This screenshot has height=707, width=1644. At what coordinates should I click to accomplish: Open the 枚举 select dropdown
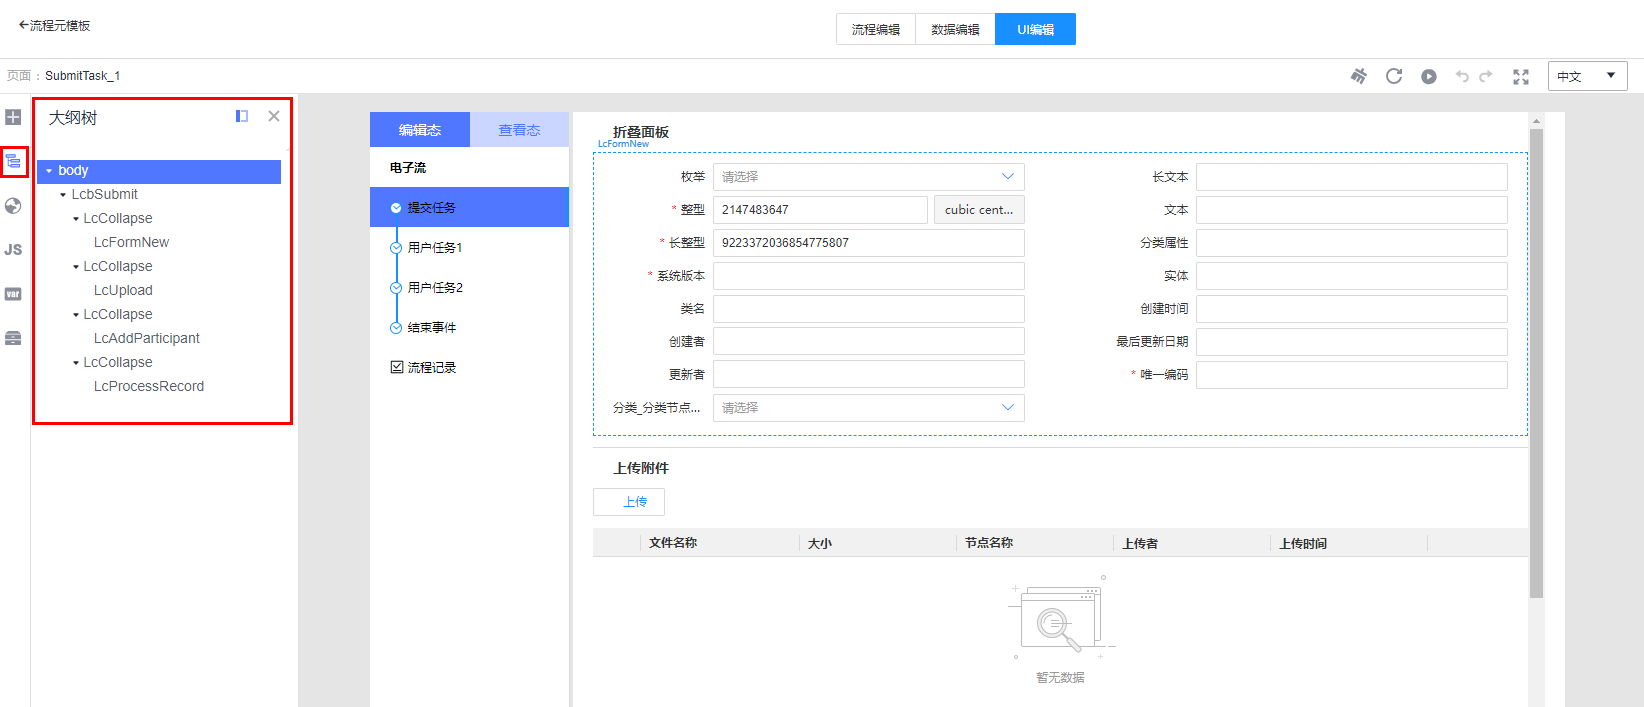pyautogui.click(x=868, y=177)
